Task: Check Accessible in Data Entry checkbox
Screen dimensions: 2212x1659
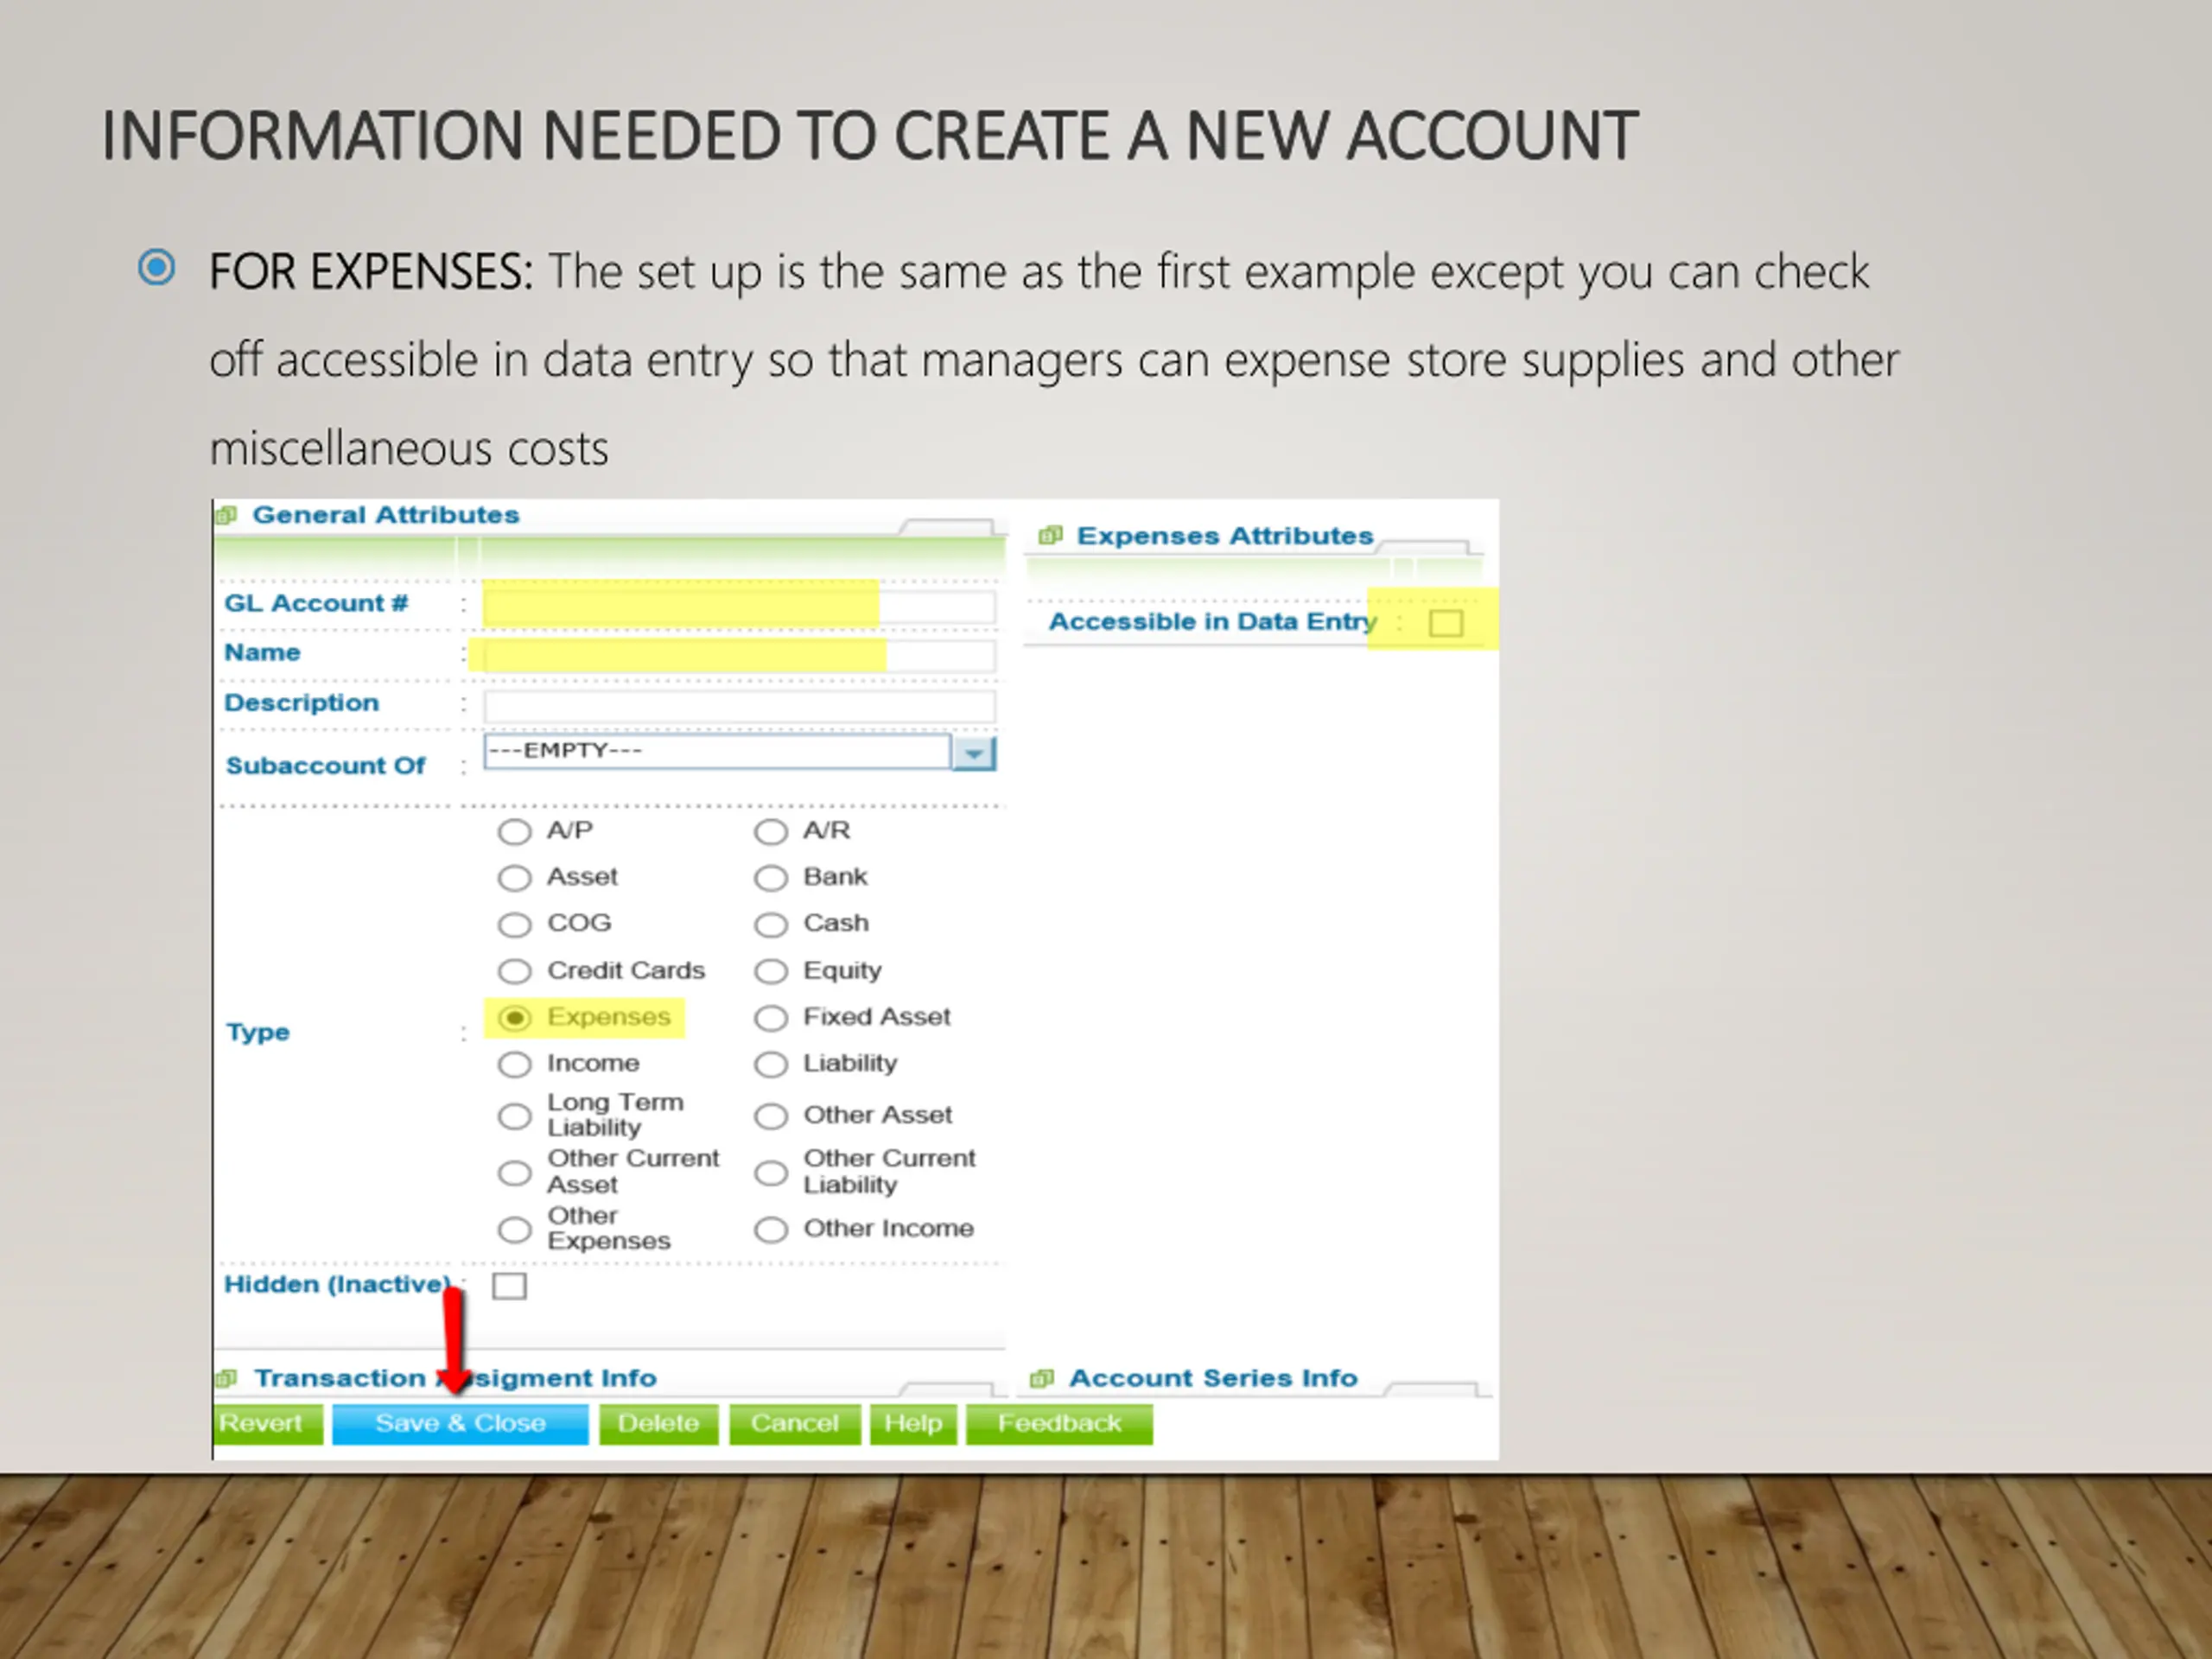Action: (x=1446, y=623)
